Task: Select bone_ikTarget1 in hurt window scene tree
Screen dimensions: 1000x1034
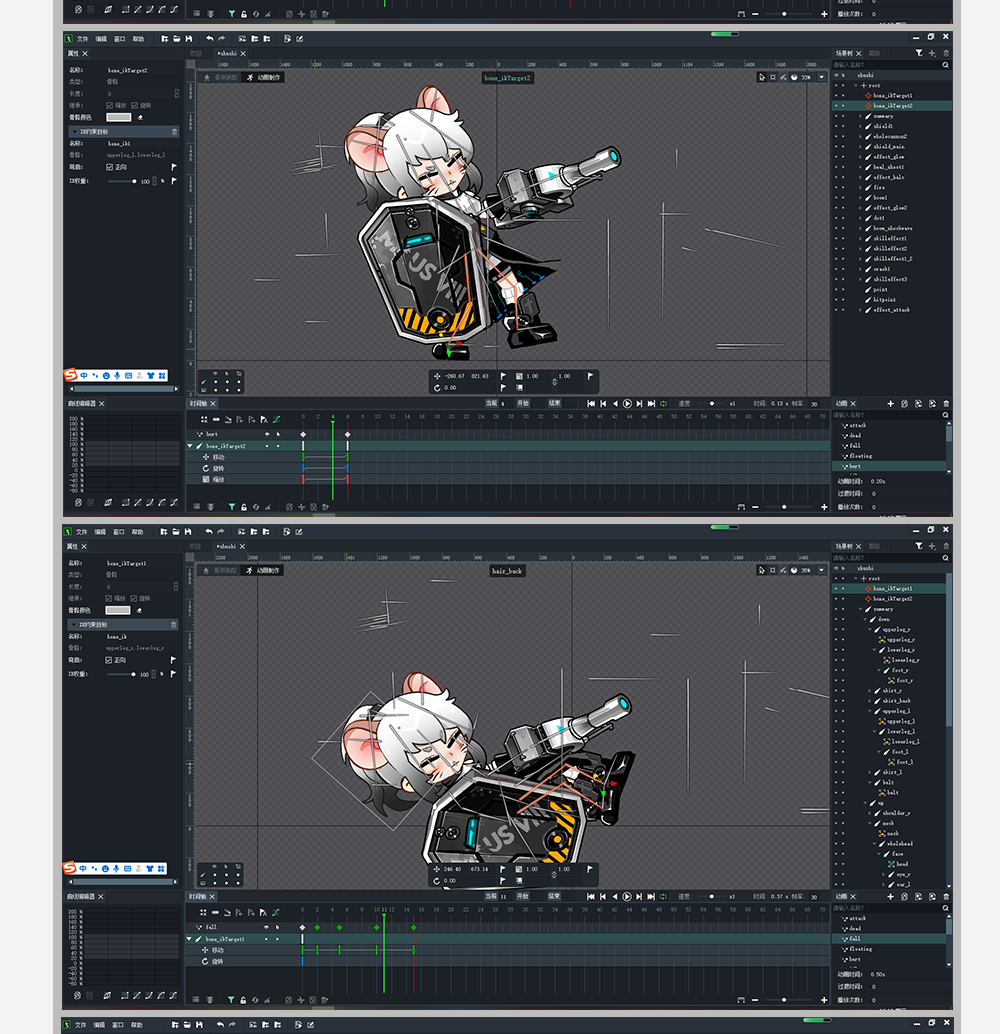Action: (x=892, y=96)
